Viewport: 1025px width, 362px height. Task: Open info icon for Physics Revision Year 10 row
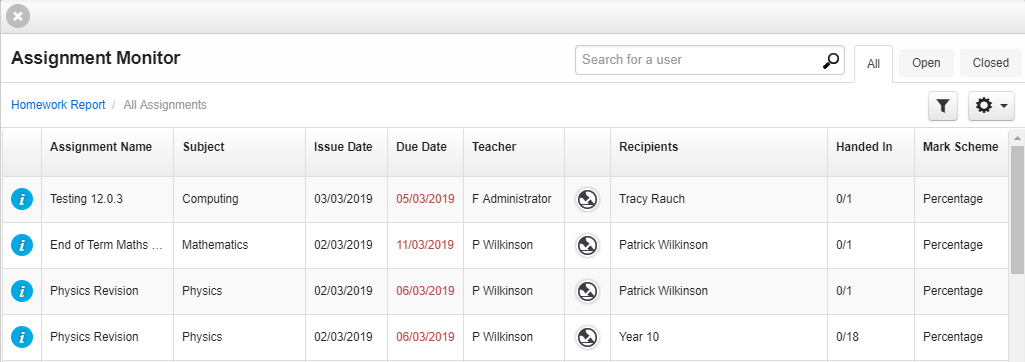(22, 337)
